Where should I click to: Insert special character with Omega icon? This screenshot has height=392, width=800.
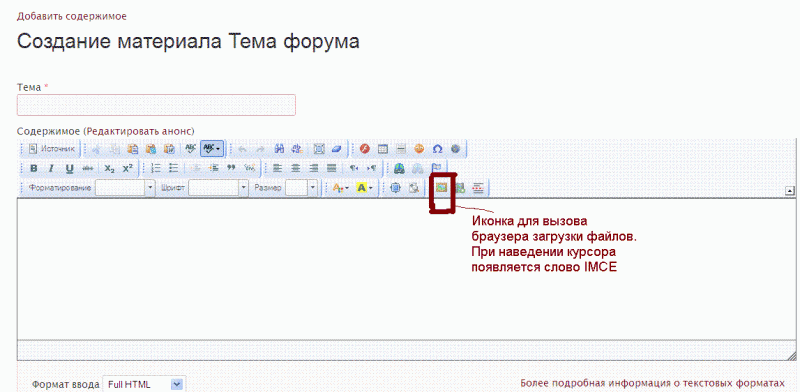[438, 149]
